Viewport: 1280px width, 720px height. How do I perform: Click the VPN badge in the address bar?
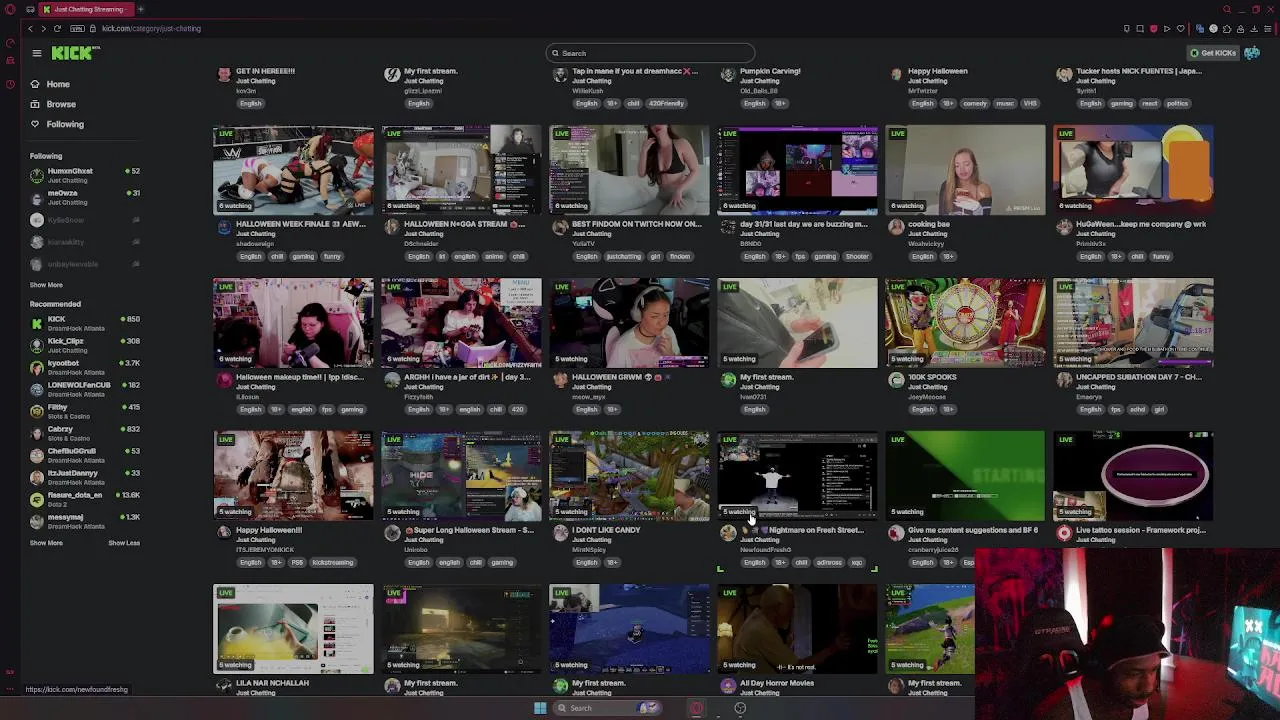[77, 28]
